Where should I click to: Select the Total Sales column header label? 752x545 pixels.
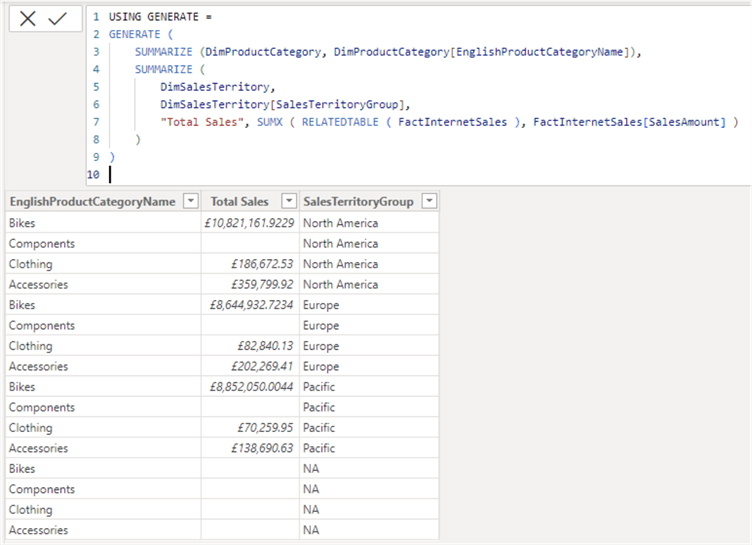pyautogui.click(x=238, y=202)
